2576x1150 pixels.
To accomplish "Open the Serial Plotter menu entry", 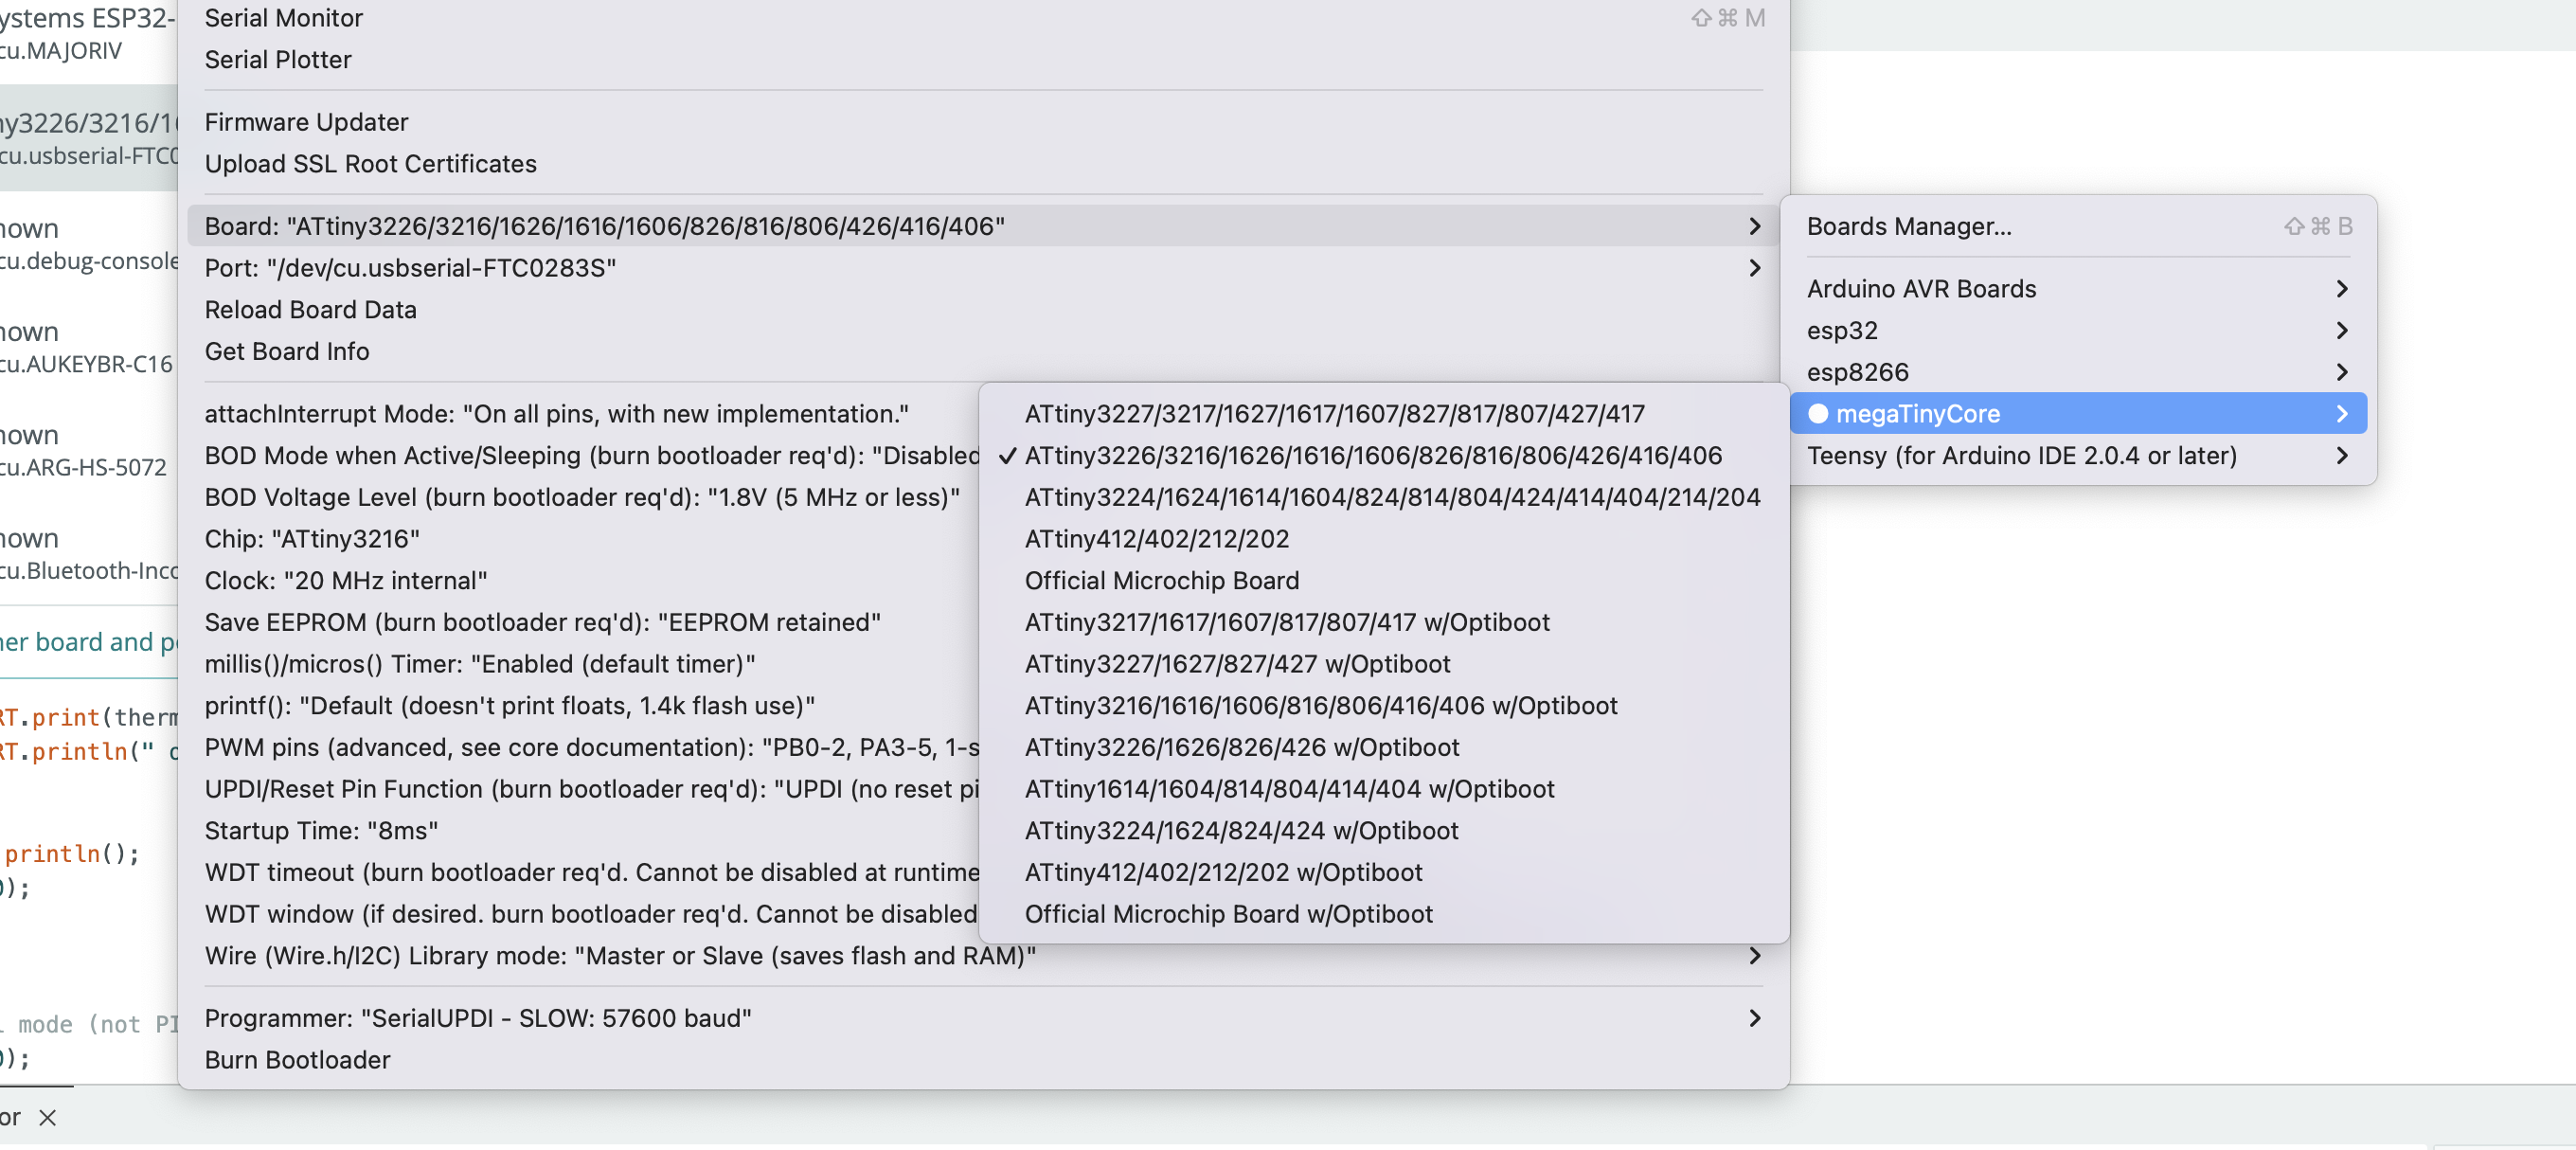I will (983, 60).
